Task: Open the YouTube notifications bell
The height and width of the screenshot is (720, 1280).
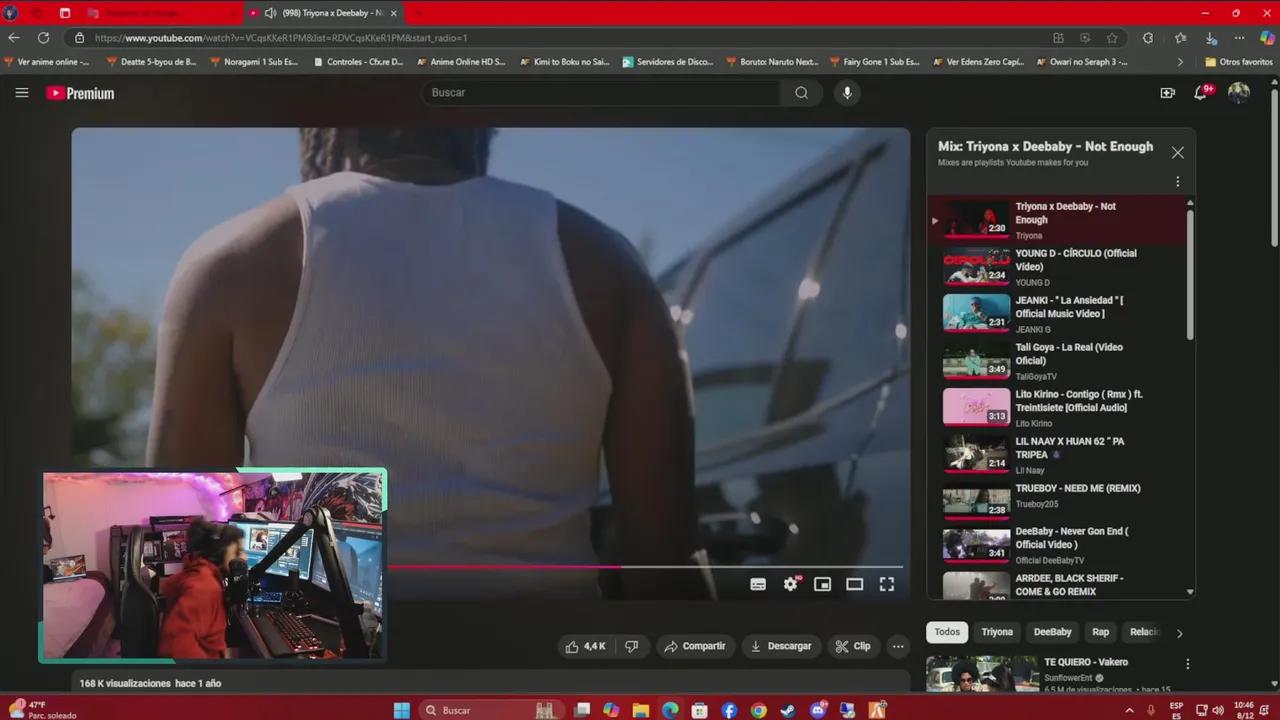Action: (1201, 93)
